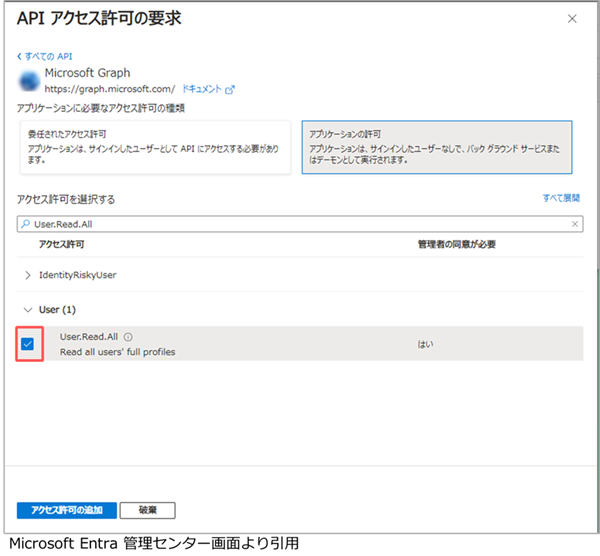Click the magnifier icon in the search box
600x556 pixels.
(27, 225)
